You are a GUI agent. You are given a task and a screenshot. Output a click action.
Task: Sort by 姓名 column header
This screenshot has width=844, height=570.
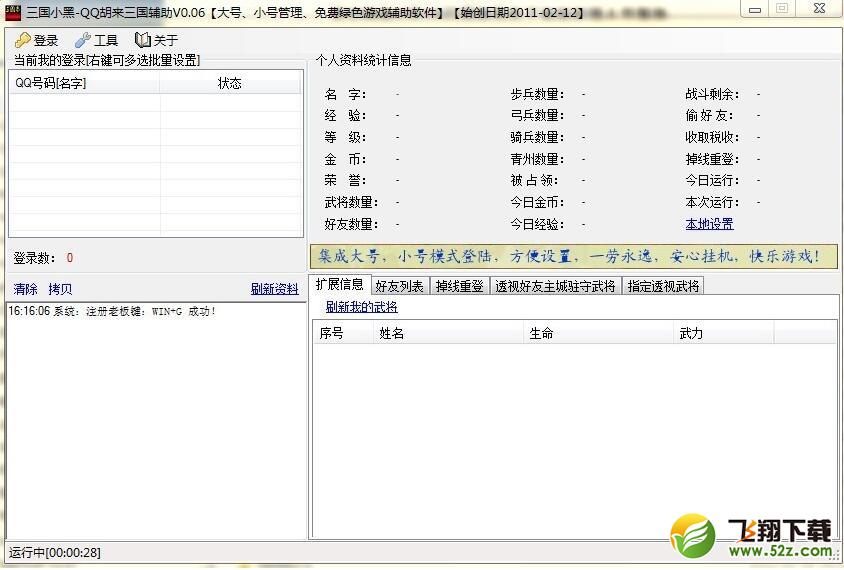point(448,333)
